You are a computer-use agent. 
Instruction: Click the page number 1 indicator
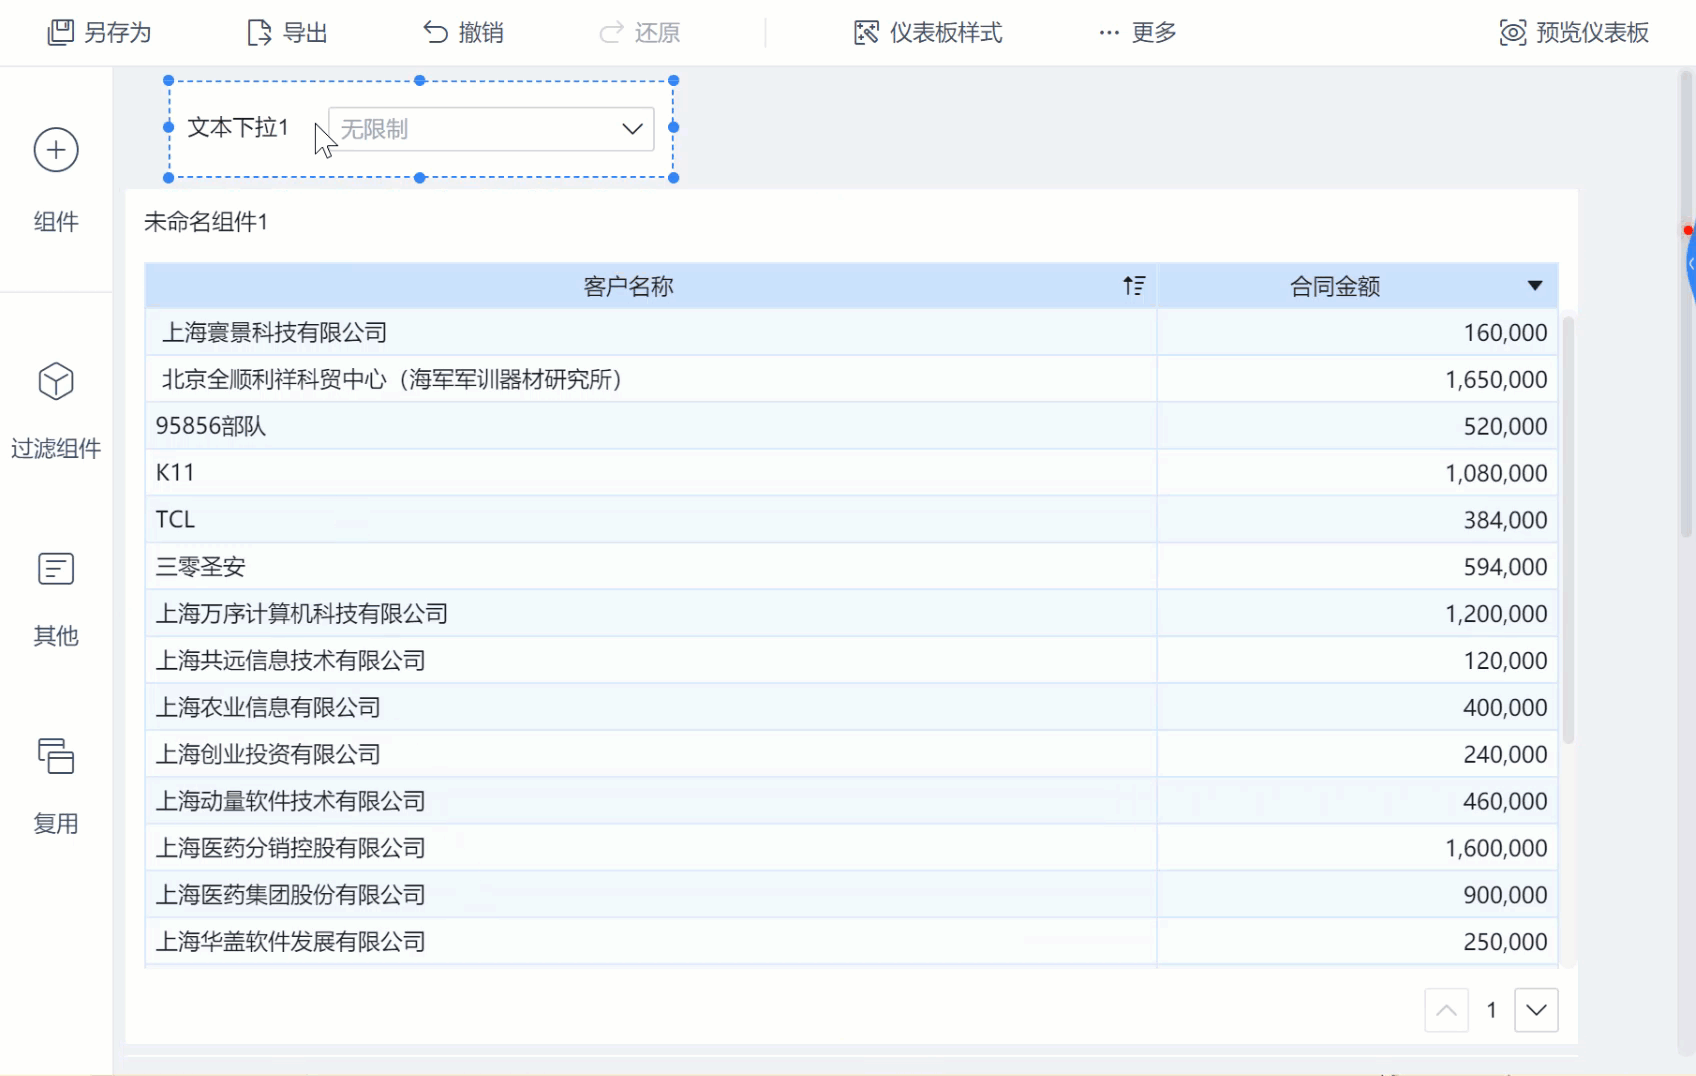click(x=1491, y=1010)
